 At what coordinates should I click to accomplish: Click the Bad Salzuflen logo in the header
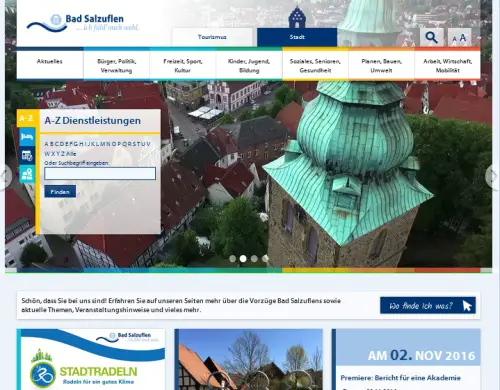(83, 23)
